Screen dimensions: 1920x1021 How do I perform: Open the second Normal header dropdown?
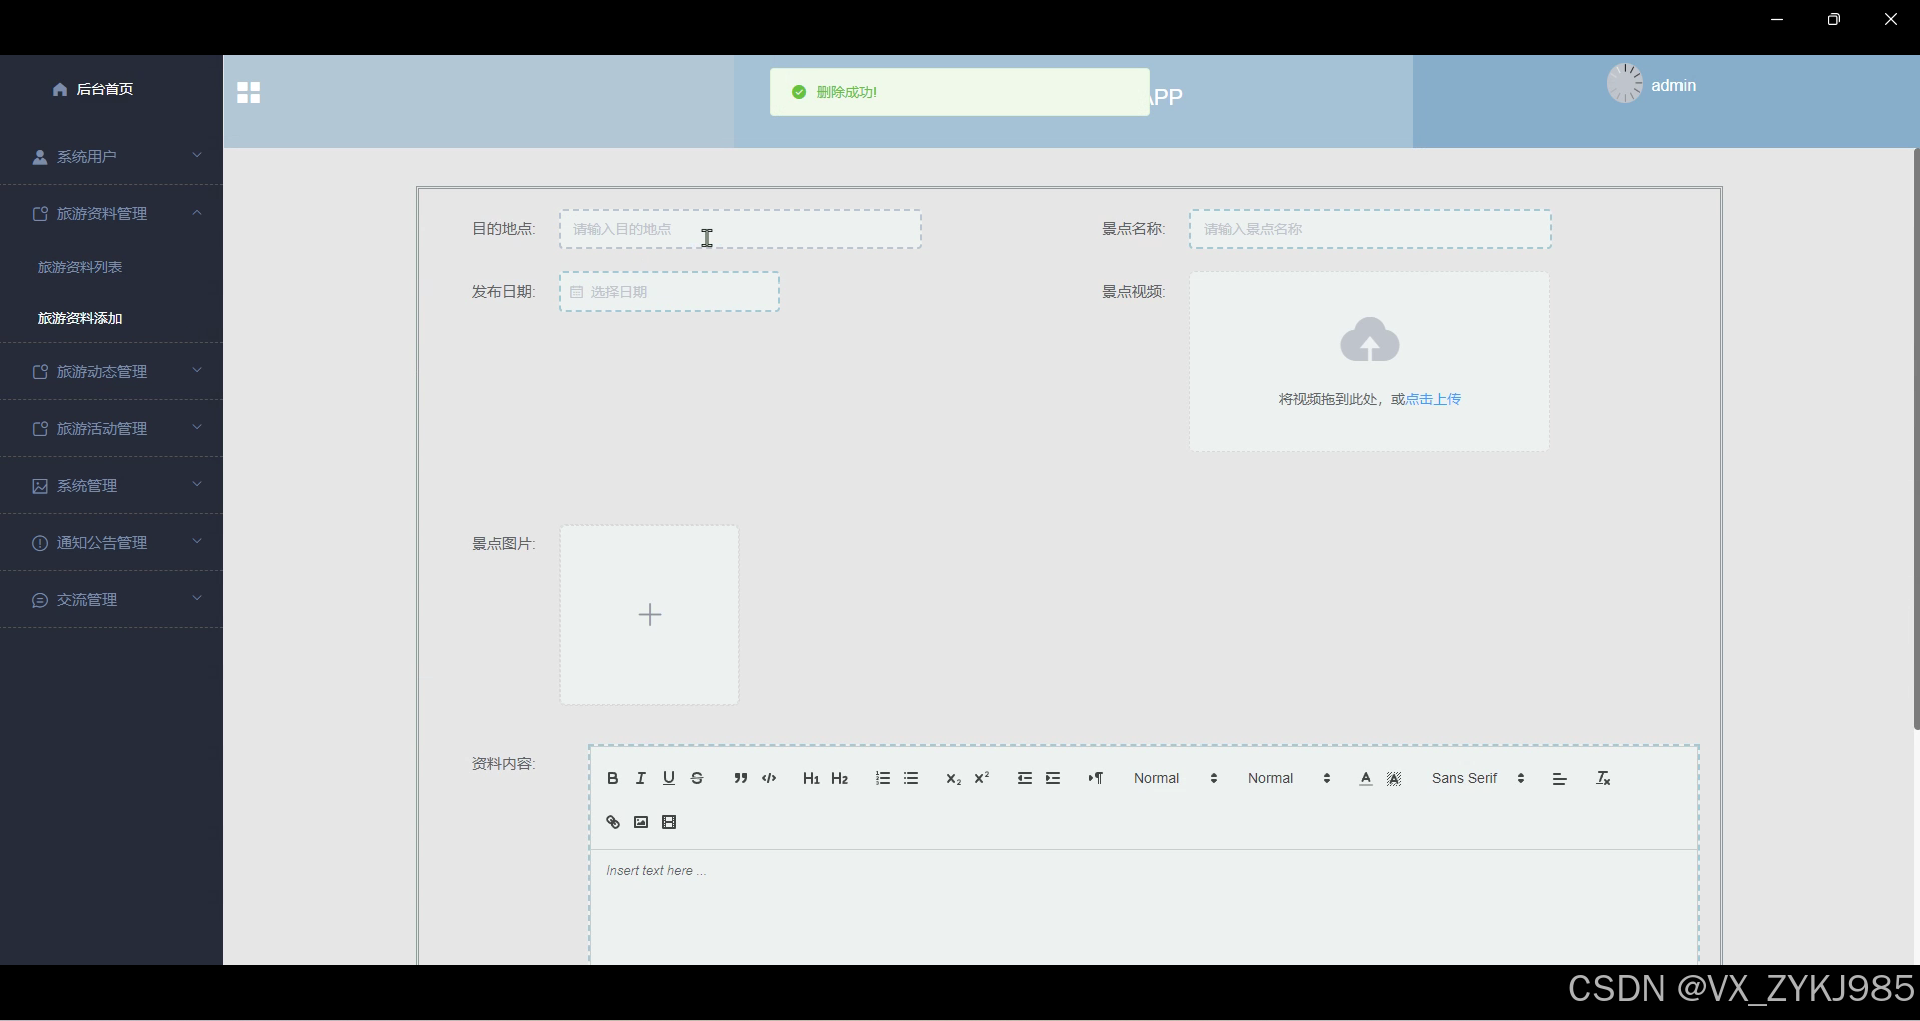[x=1290, y=778]
